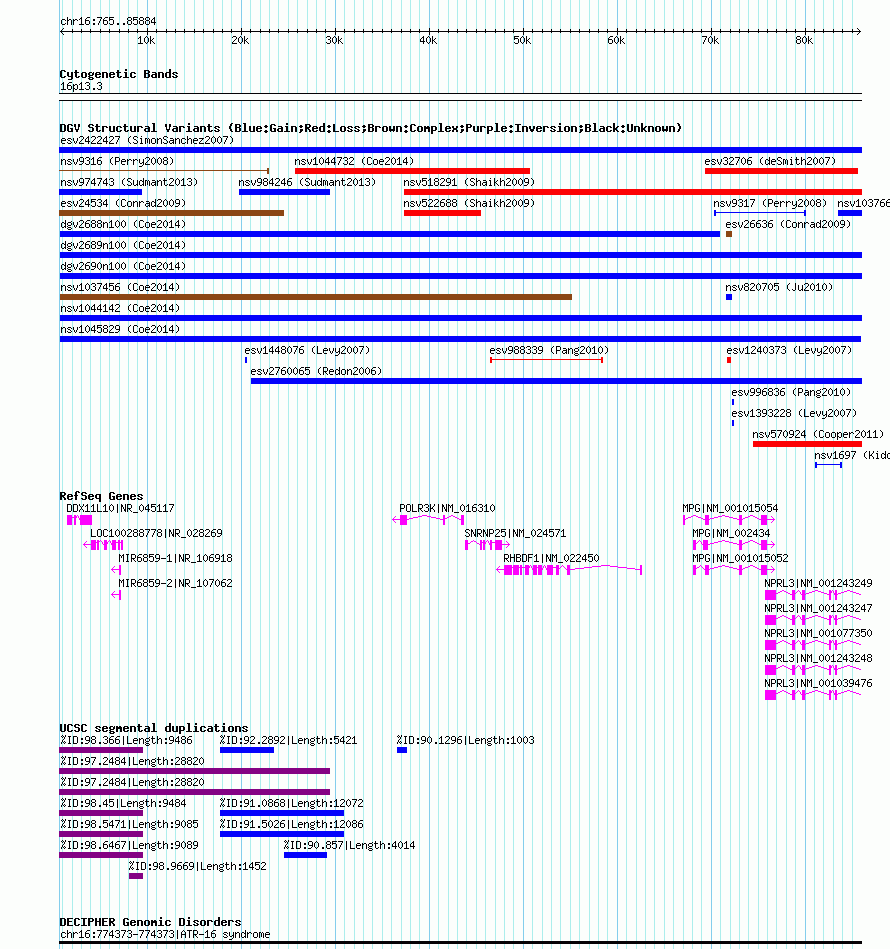Screen dimensions: 890x949
Task: Click NPRL3|NM_001077350 gene label
Action: click(x=818, y=634)
